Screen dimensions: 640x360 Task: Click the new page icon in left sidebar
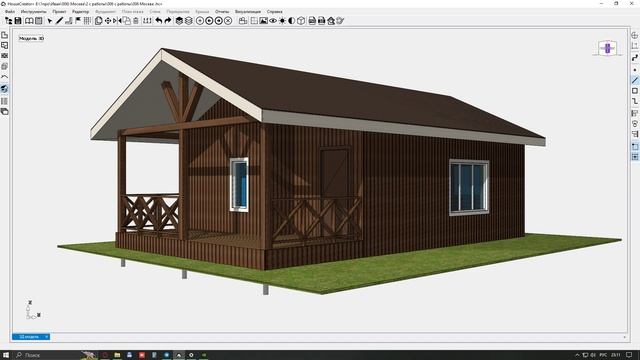click(4, 35)
